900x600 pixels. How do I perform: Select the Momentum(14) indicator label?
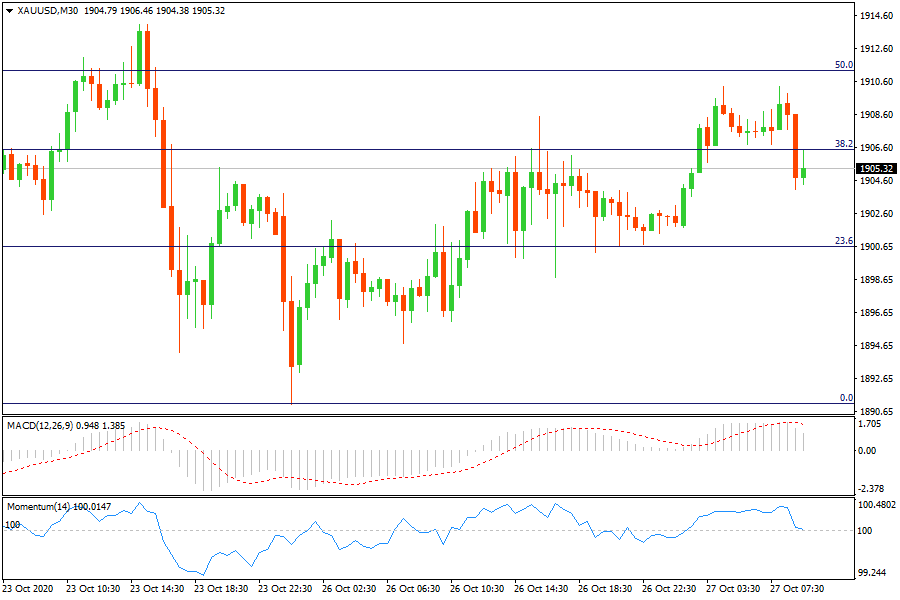39,507
